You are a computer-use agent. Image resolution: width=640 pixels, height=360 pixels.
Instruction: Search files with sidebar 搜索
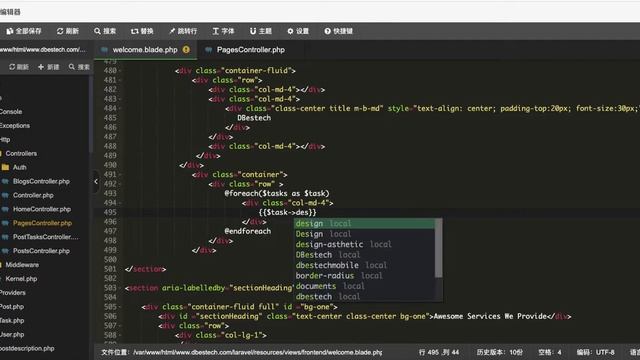click(79, 67)
